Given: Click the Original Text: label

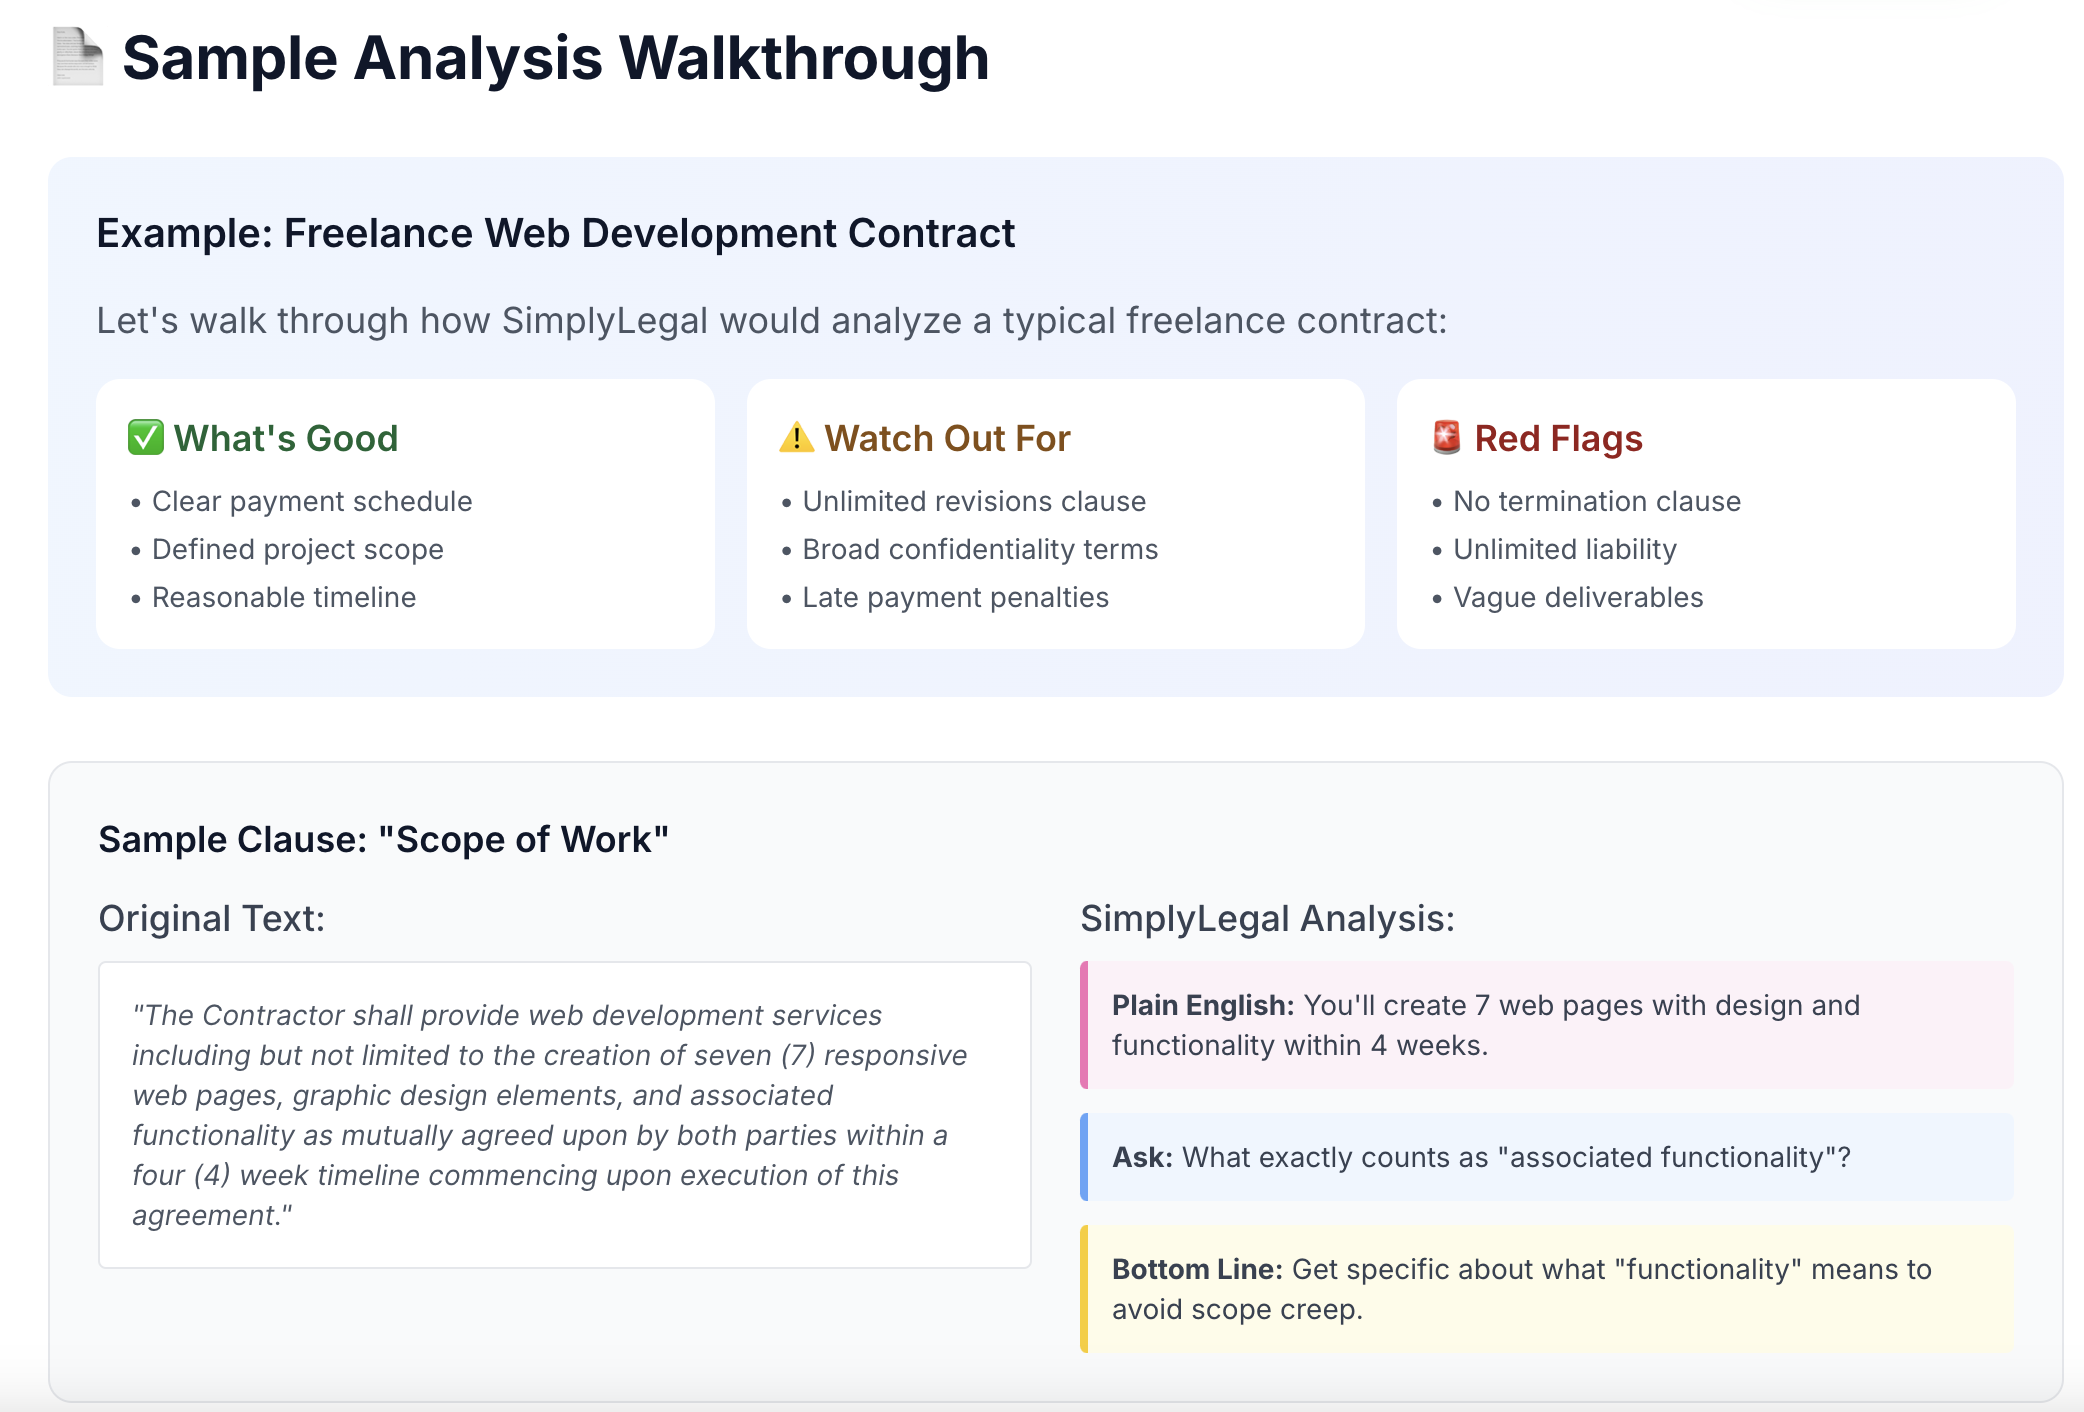Looking at the screenshot, I should [212, 918].
